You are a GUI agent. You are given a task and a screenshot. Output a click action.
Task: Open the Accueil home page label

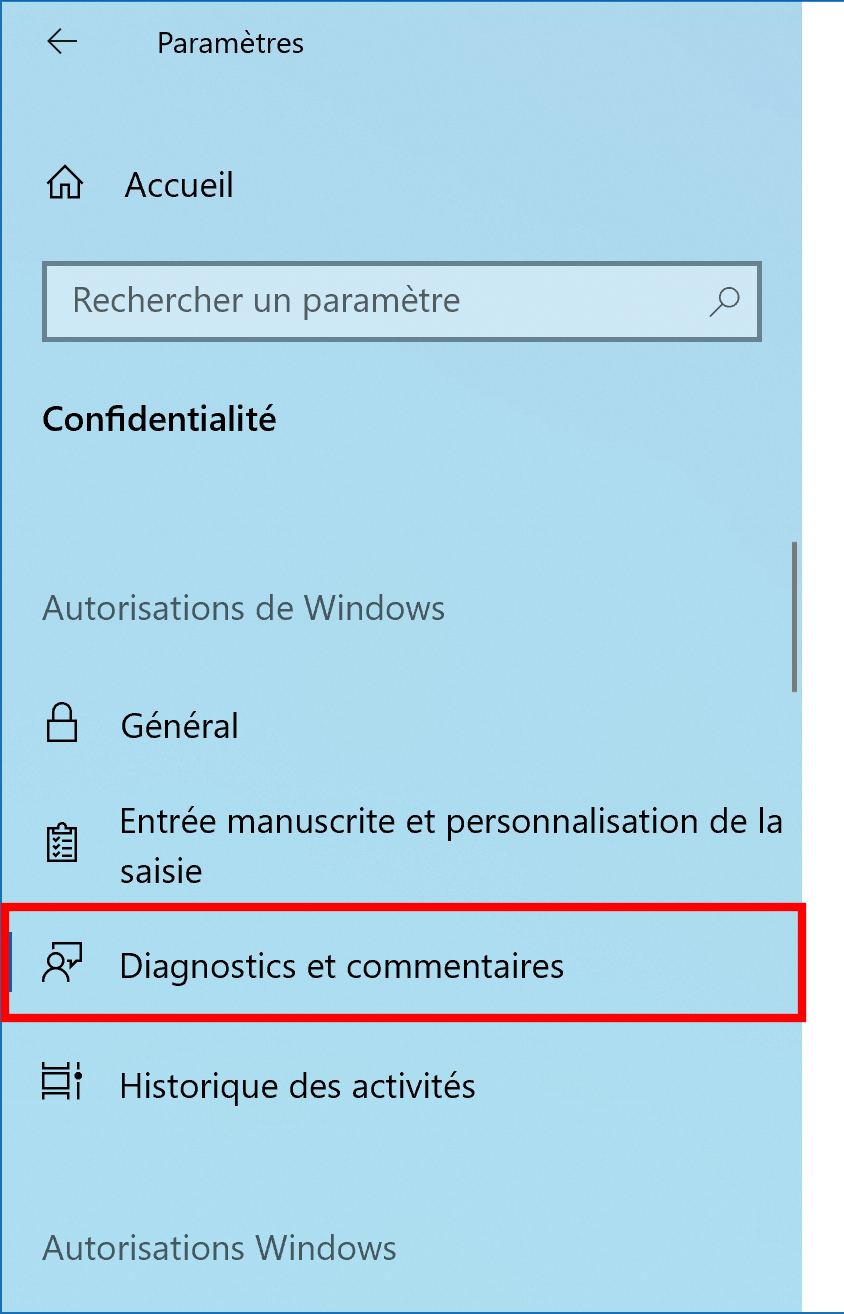(179, 185)
